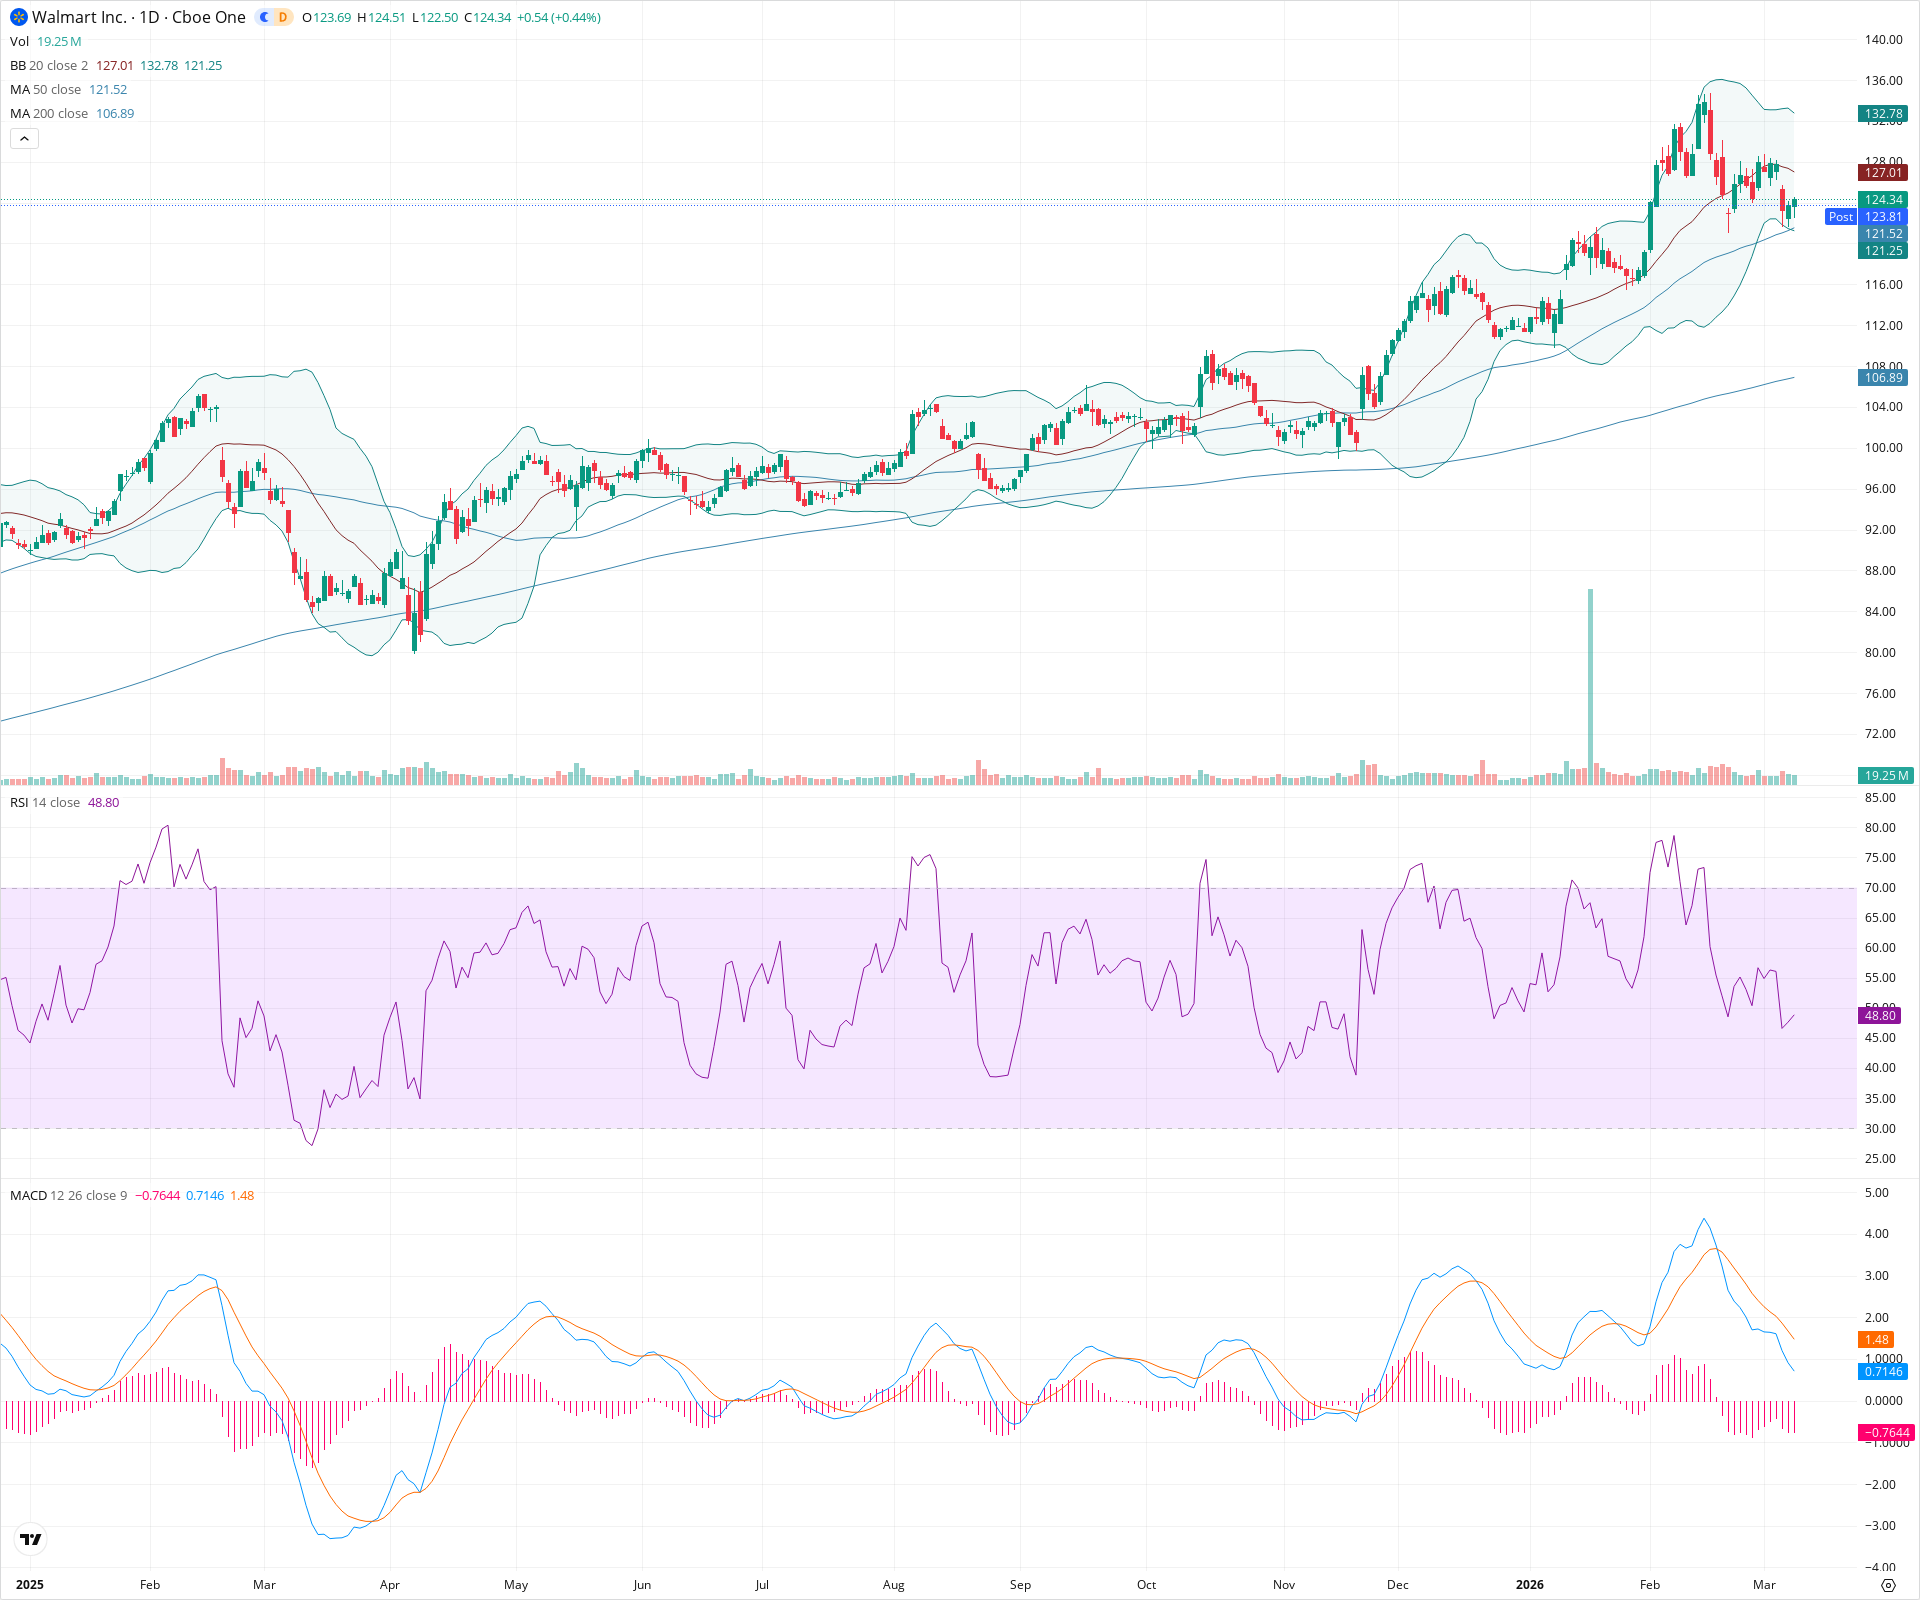The height and width of the screenshot is (1600, 1920).
Task: Click the 124.34 current price label on scale
Action: [x=1884, y=199]
